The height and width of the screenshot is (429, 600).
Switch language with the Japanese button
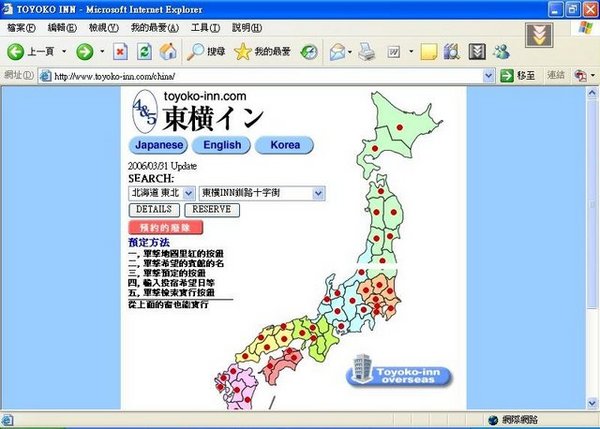click(158, 145)
